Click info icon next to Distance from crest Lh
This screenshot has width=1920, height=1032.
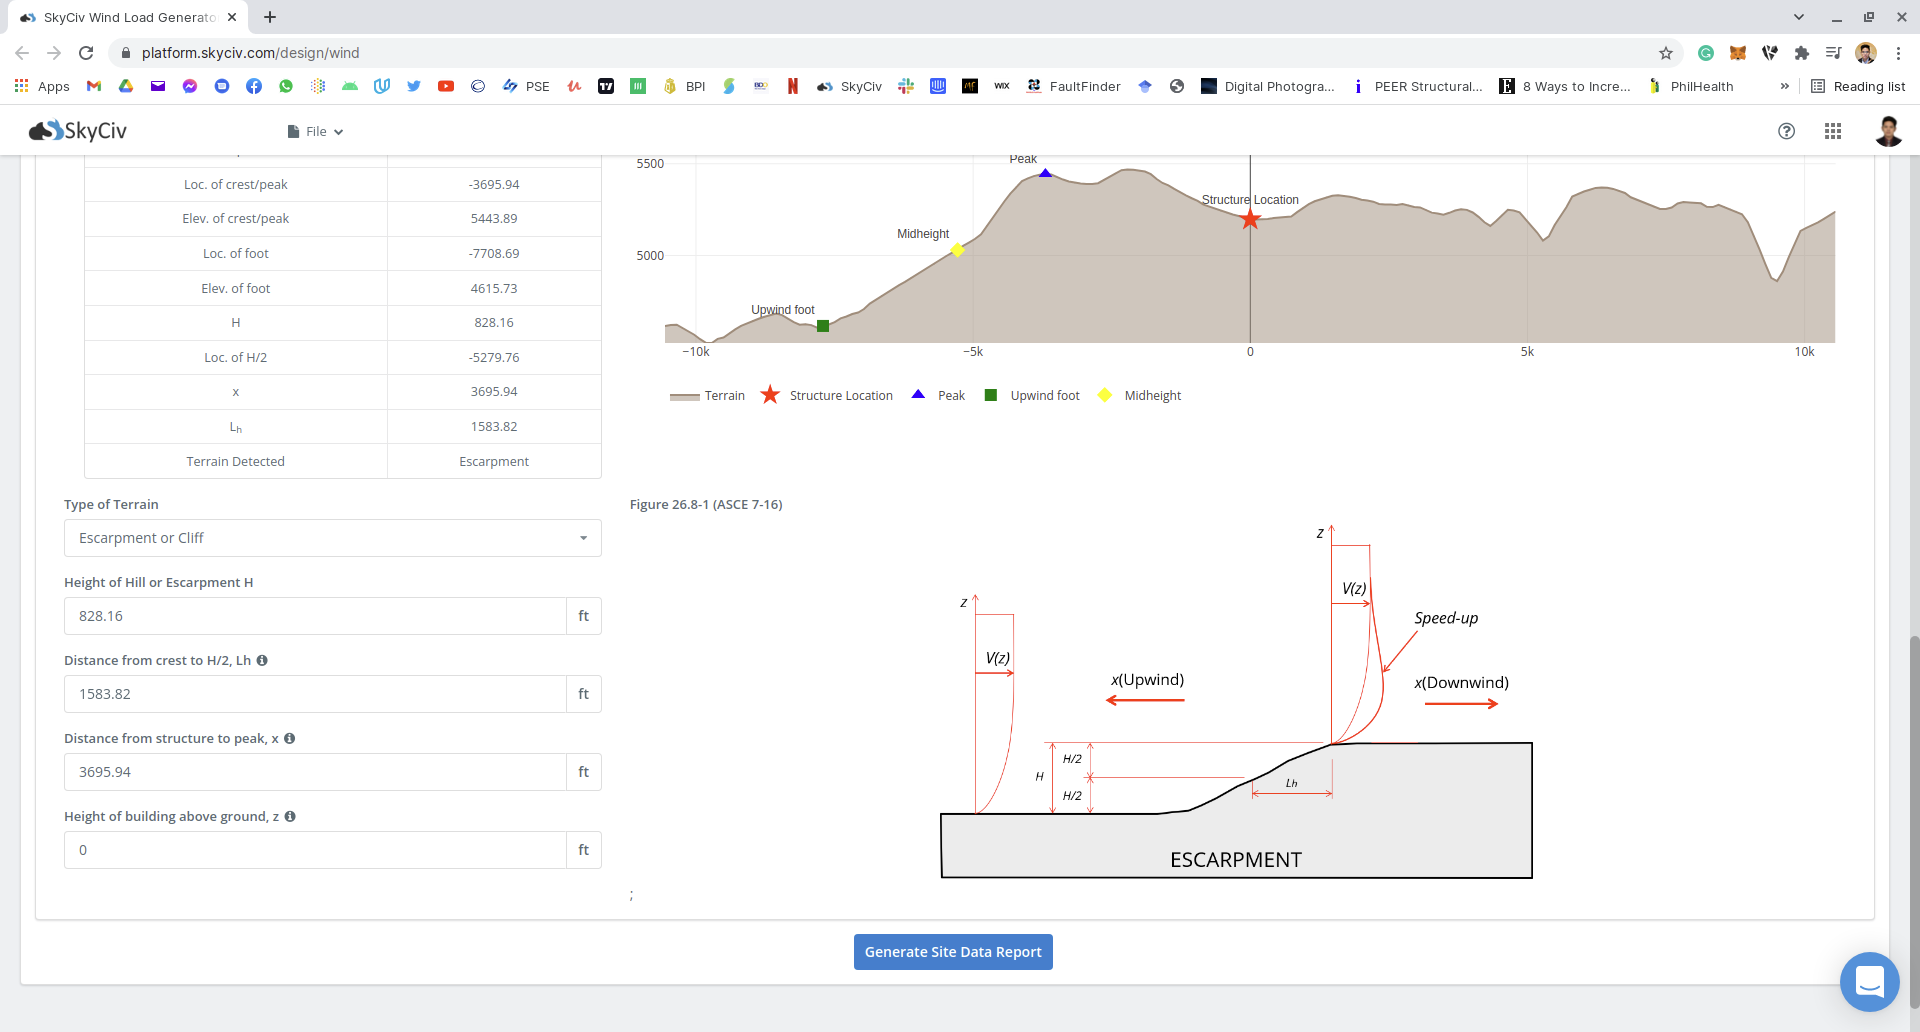point(262,661)
